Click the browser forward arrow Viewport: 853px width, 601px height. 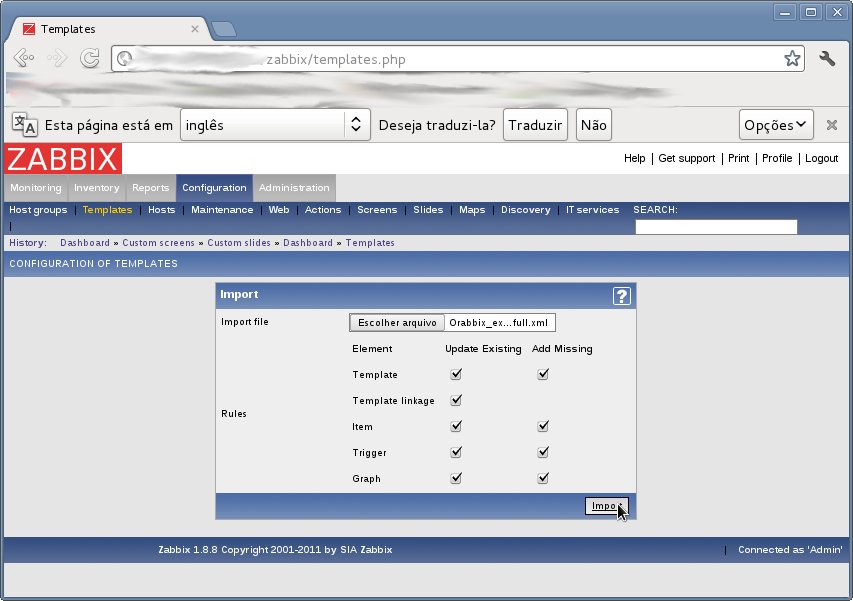(57, 58)
